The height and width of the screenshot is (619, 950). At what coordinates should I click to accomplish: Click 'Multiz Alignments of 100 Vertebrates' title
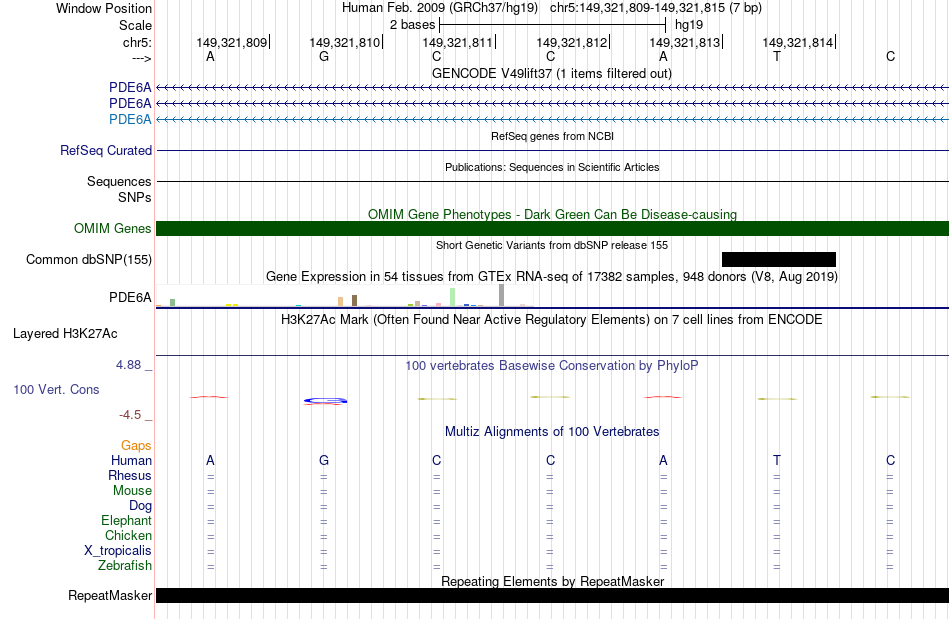[552, 432]
